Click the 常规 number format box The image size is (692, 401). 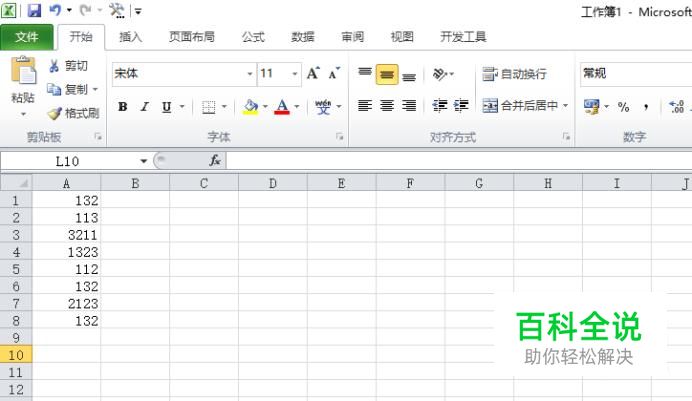636,74
